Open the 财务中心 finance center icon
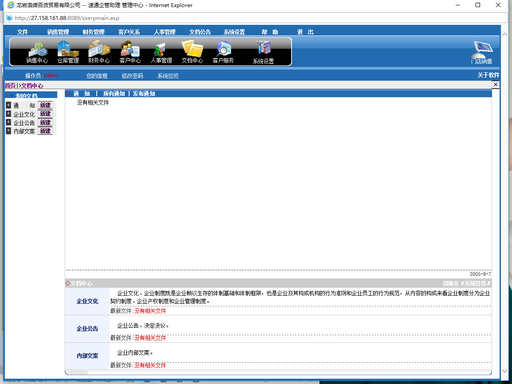512x384 pixels. [99, 52]
